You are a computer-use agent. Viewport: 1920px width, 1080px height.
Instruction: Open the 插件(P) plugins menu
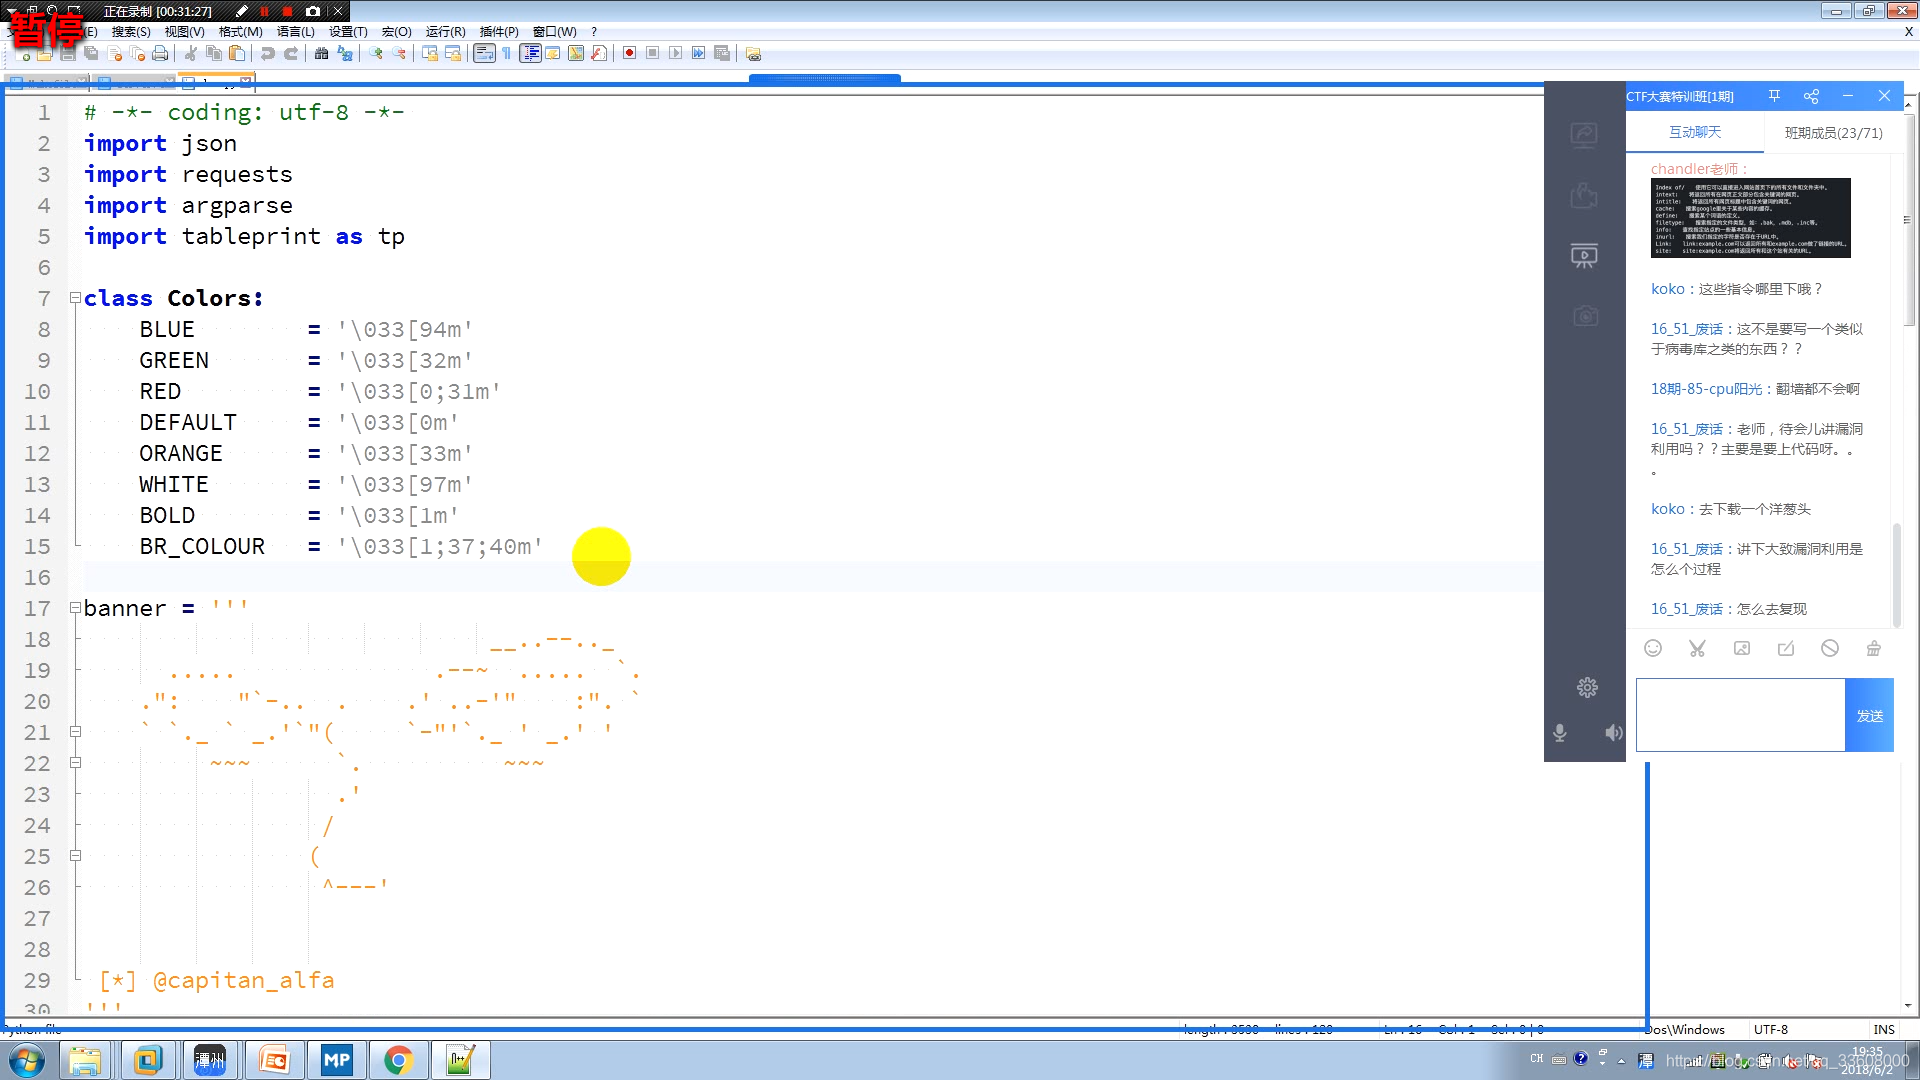(x=498, y=31)
